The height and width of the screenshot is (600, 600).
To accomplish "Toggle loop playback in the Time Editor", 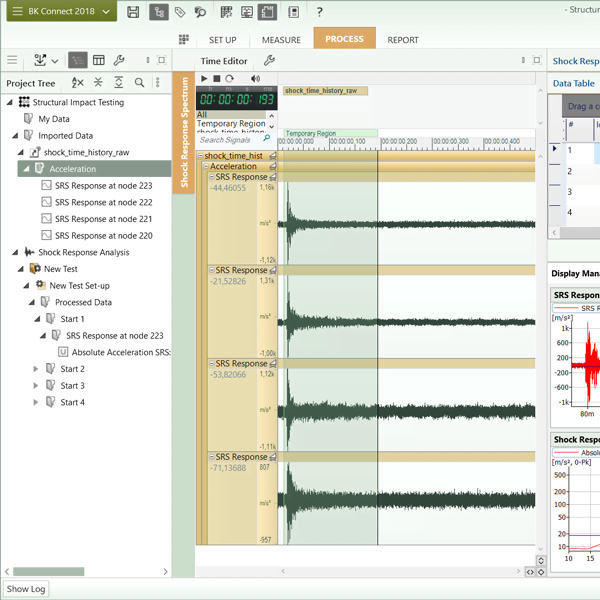I will 230,78.
